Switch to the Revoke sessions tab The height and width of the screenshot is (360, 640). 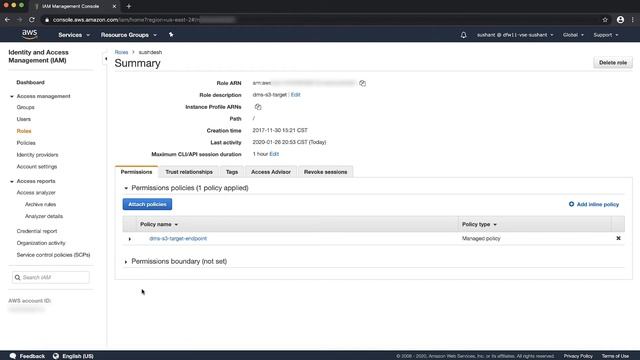point(325,172)
